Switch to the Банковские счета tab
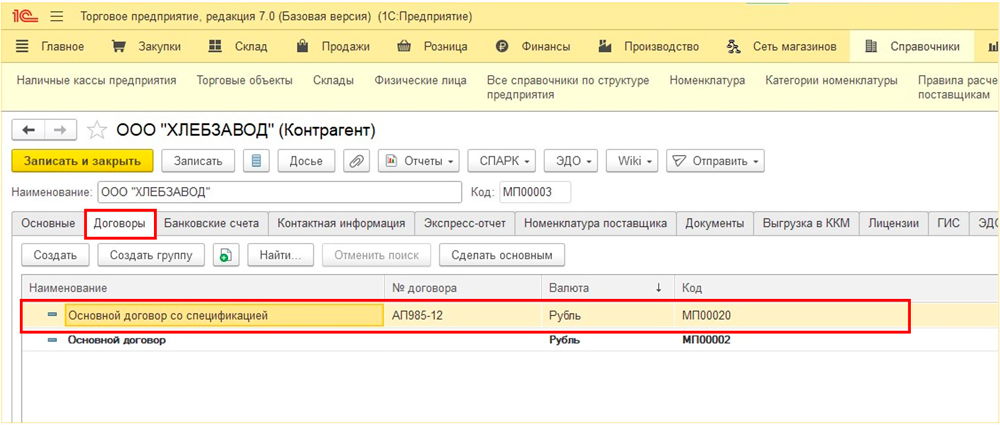The image size is (1000, 425). click(211, 223)
